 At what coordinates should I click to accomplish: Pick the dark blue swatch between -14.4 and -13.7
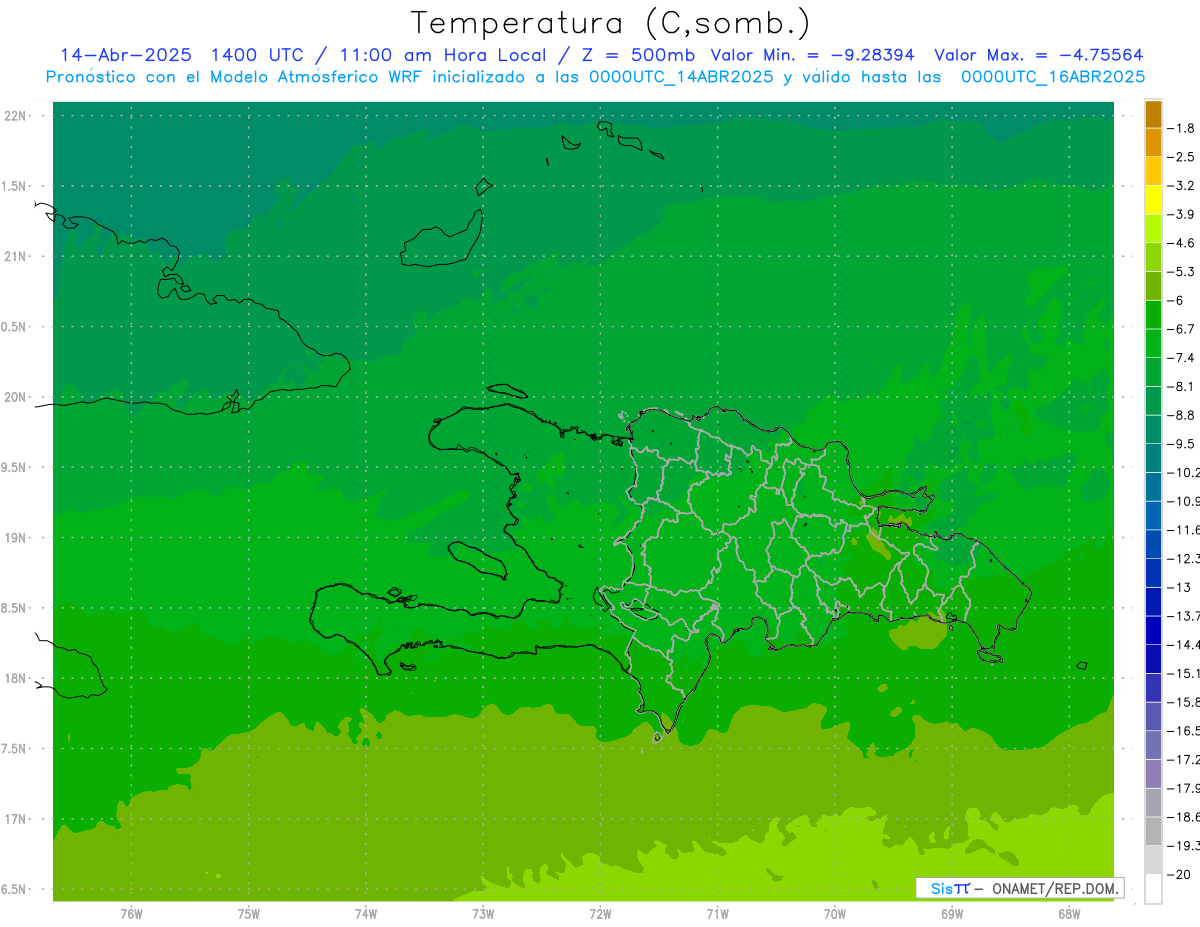pos(1153,630)
